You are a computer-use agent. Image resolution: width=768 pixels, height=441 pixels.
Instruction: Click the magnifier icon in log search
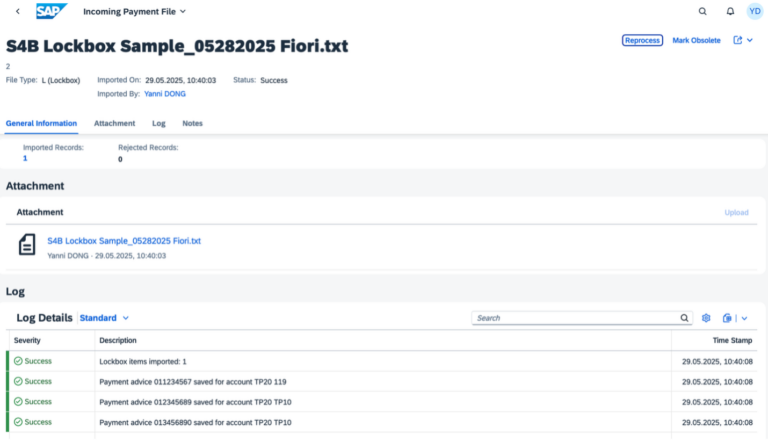coord(684,318)
